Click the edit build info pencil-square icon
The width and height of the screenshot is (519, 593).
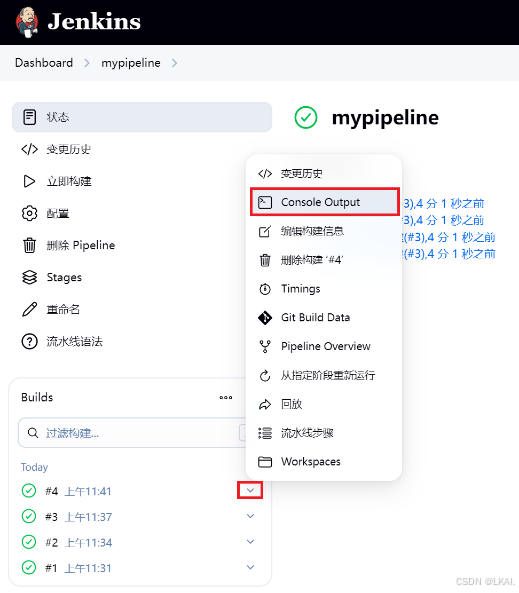tap(265, 231)
